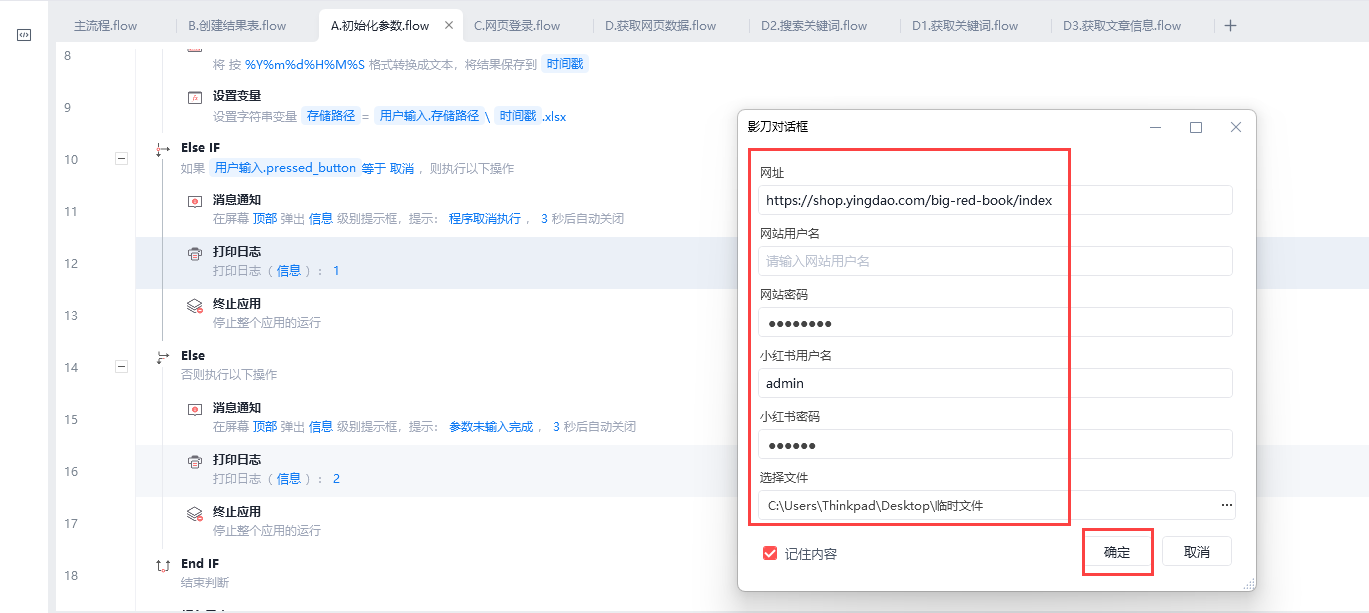The image size is (1369, 613).
Task: Open the D1.获取关键词.flow tab
Action: coord(965,25)
